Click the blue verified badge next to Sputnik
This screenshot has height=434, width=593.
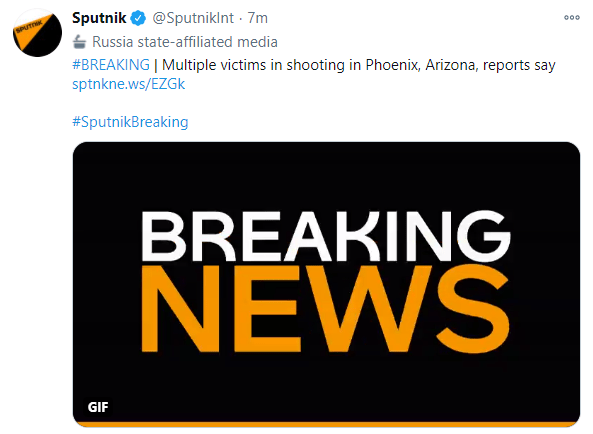(x=138, y=18)
